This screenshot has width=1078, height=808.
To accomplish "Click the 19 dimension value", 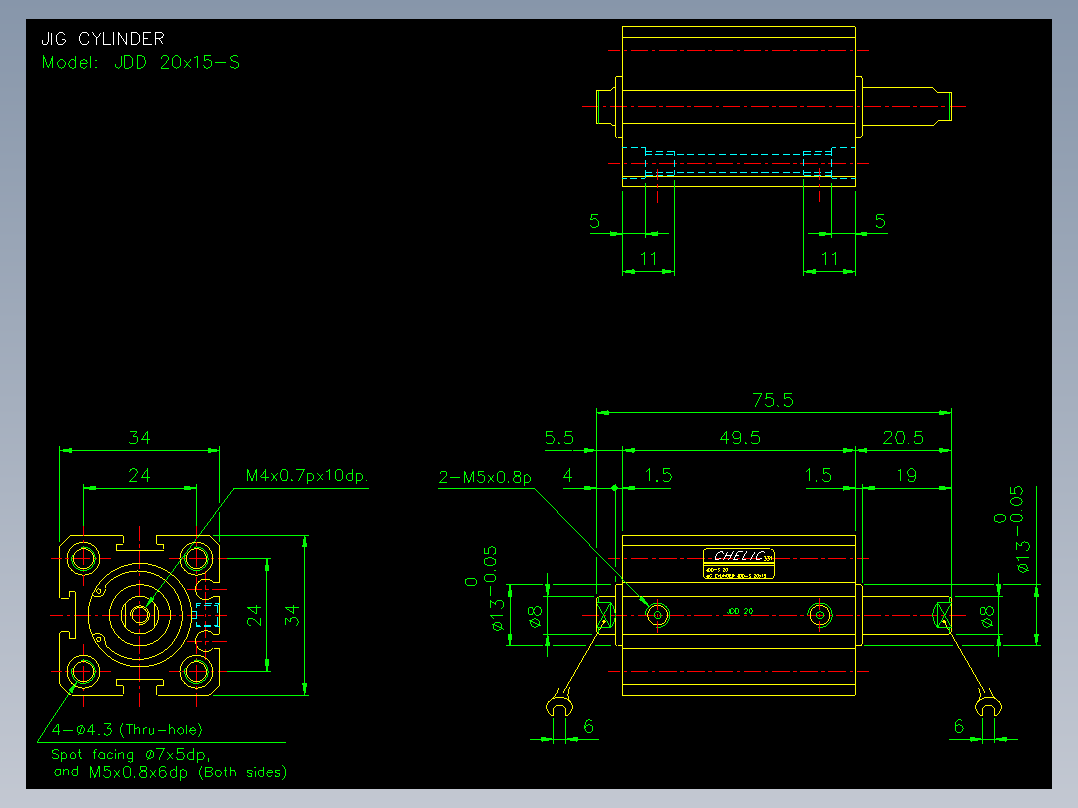I will 906,475.
